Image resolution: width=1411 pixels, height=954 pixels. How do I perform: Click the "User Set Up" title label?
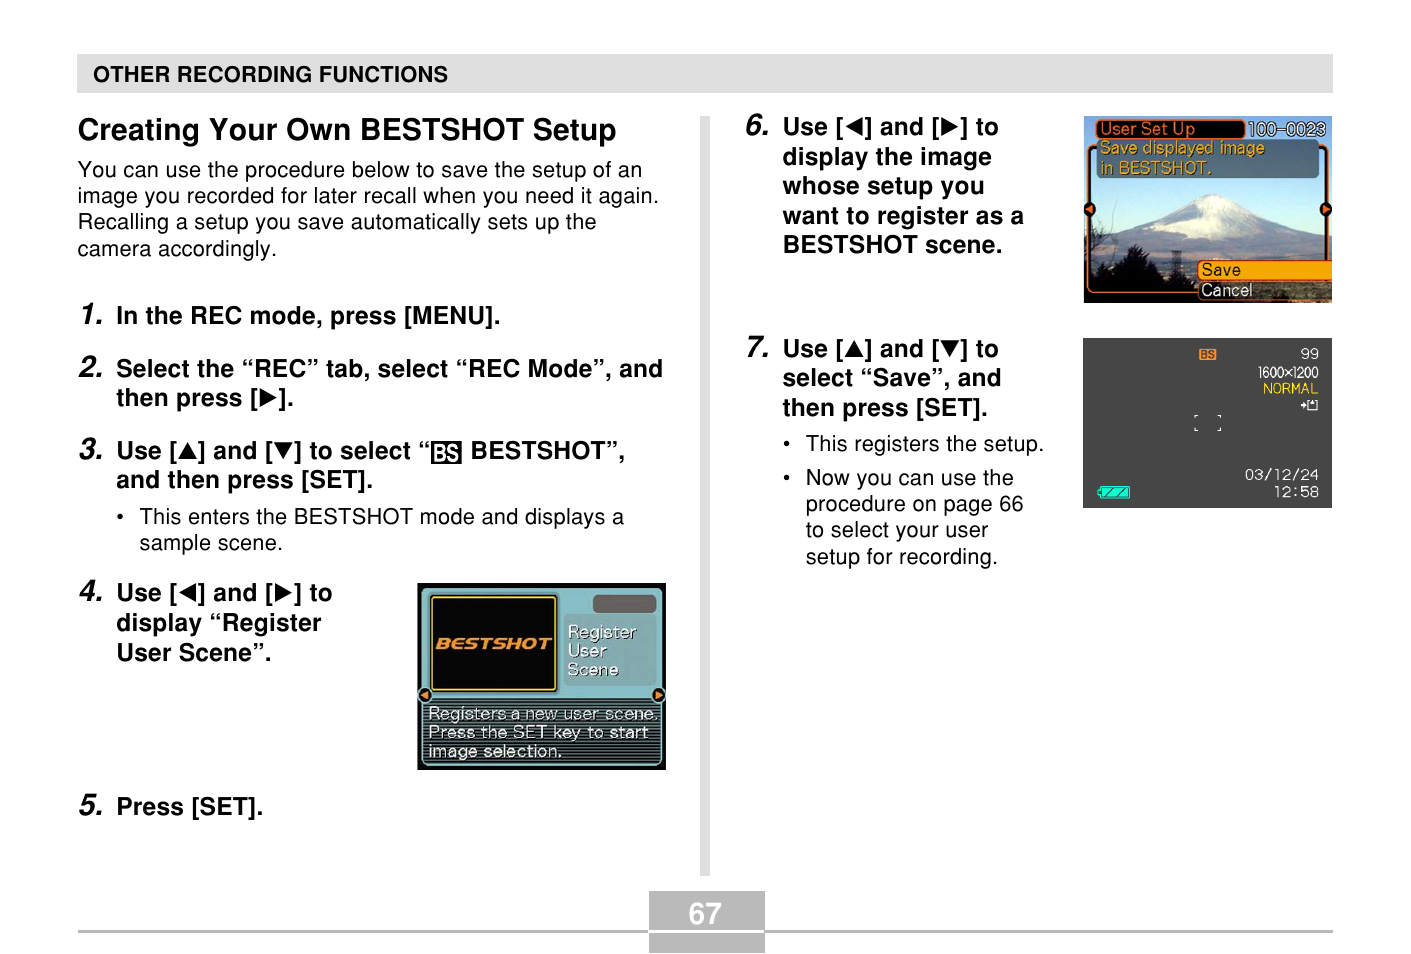point(1170,129)
